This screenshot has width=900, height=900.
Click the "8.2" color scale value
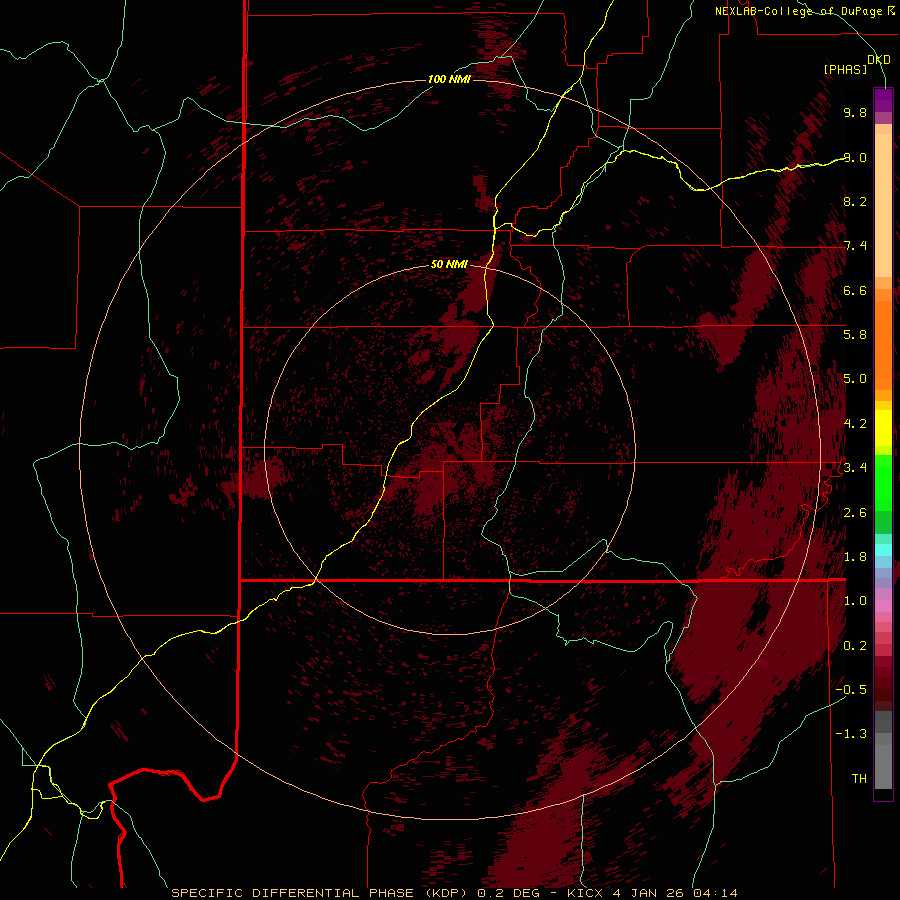coord(855,201)
